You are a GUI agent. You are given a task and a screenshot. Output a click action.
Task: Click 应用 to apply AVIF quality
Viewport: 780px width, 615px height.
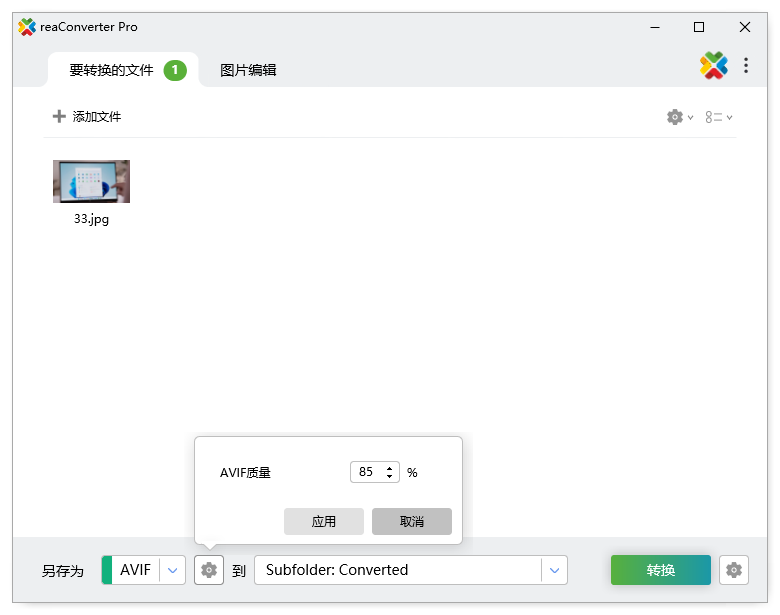324,521
